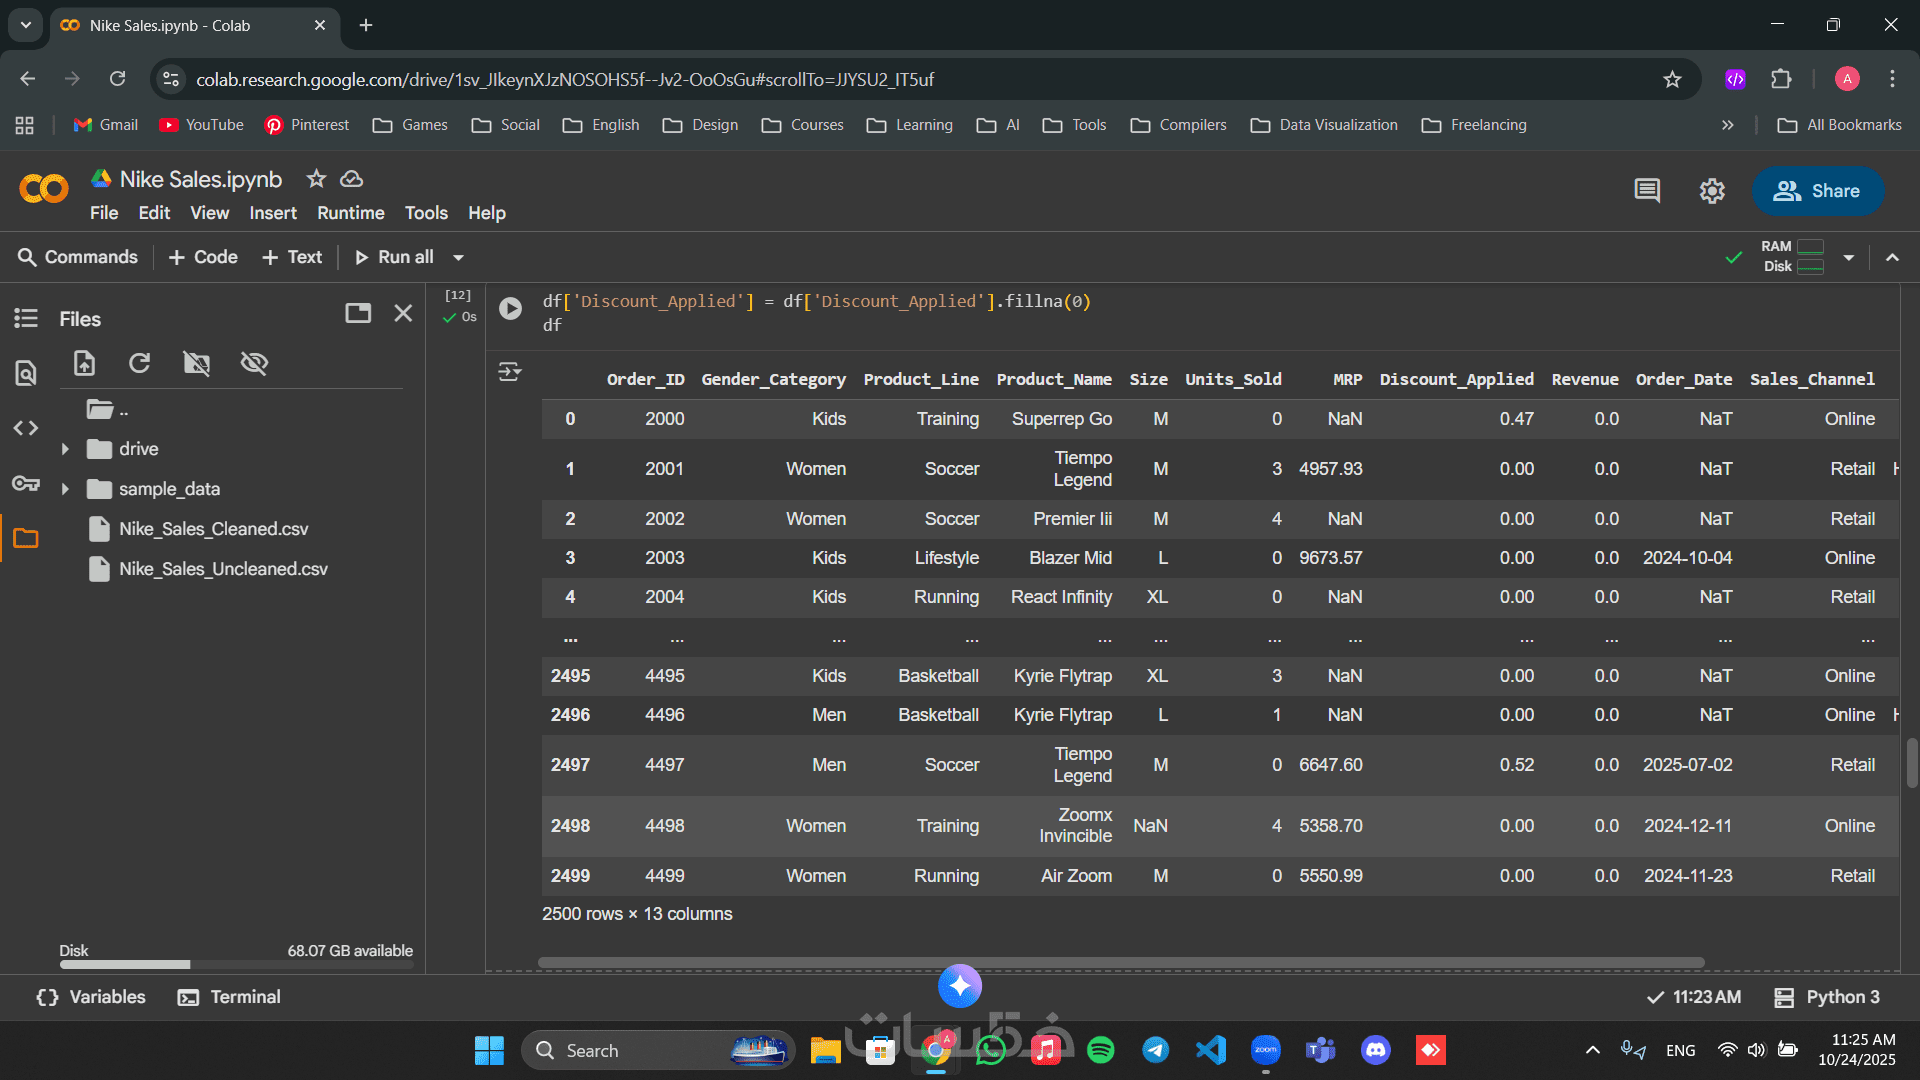Open the Runtime menu
This screenshot has height=1080, width=1920.
click(x=350, y=213)
